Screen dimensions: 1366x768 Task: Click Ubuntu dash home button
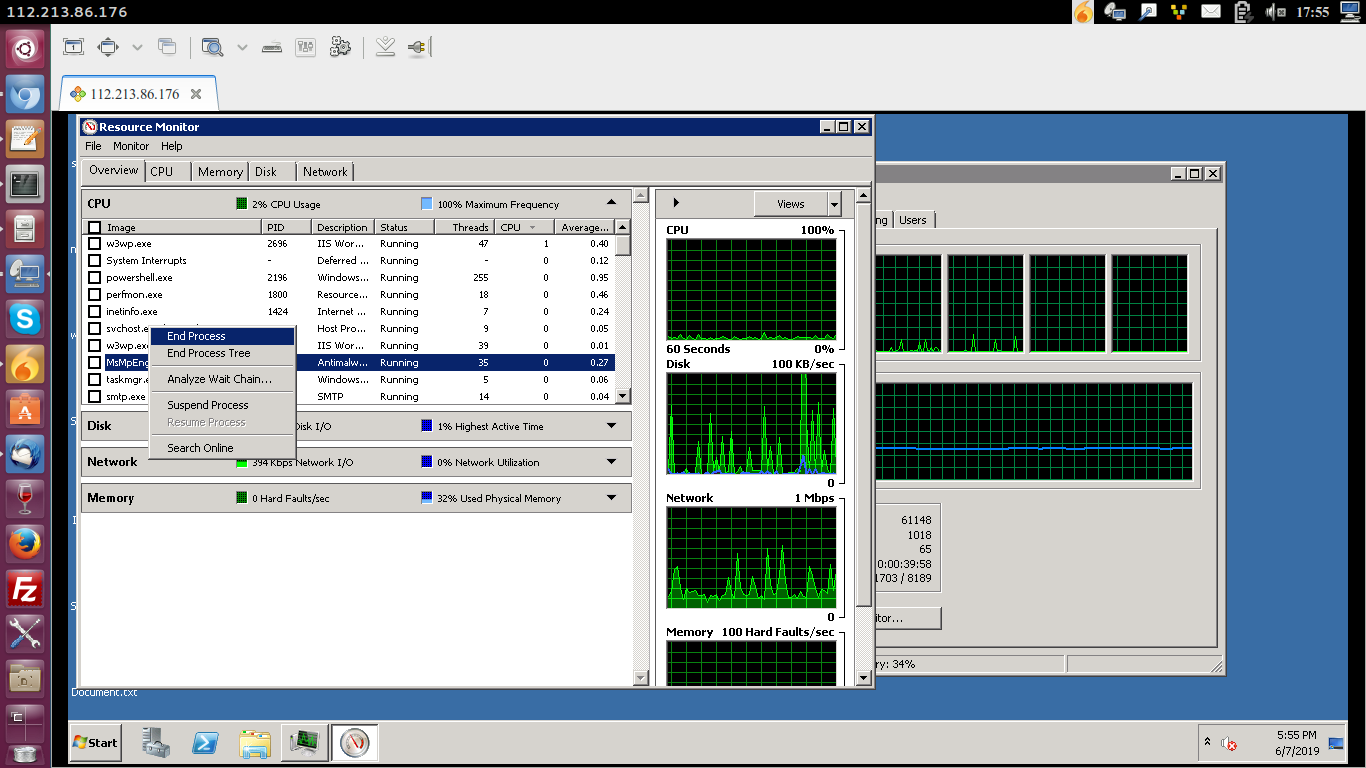tap(25, 48)
